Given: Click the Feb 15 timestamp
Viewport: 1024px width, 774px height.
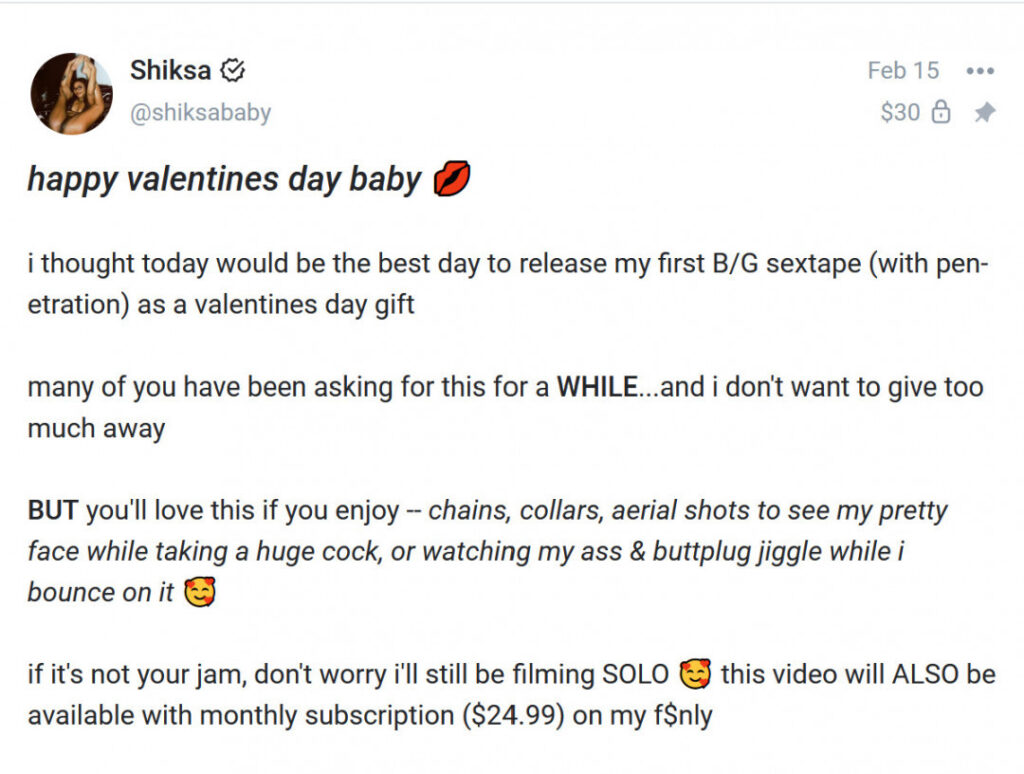Looking at the screenshot, I should click(903, 70).
